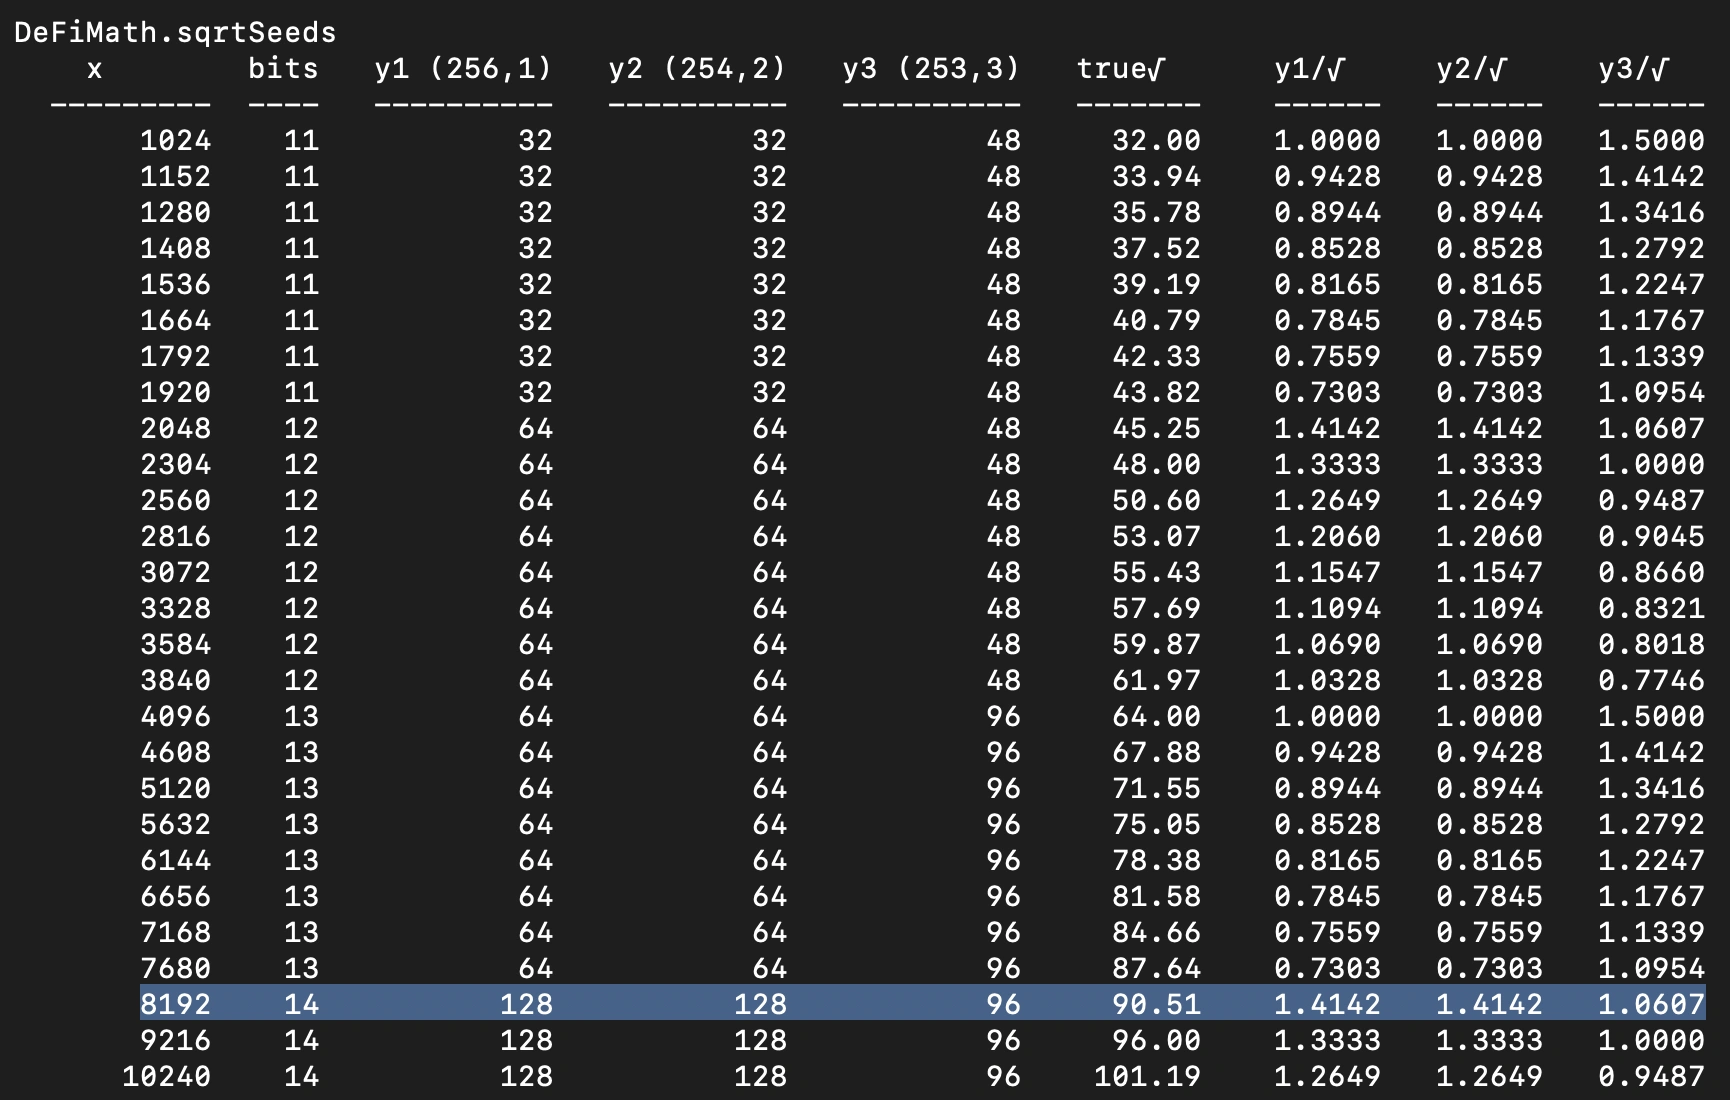The image size is (1730, 1100).
Task: Click the x value 2048
Action: point(175,429)
